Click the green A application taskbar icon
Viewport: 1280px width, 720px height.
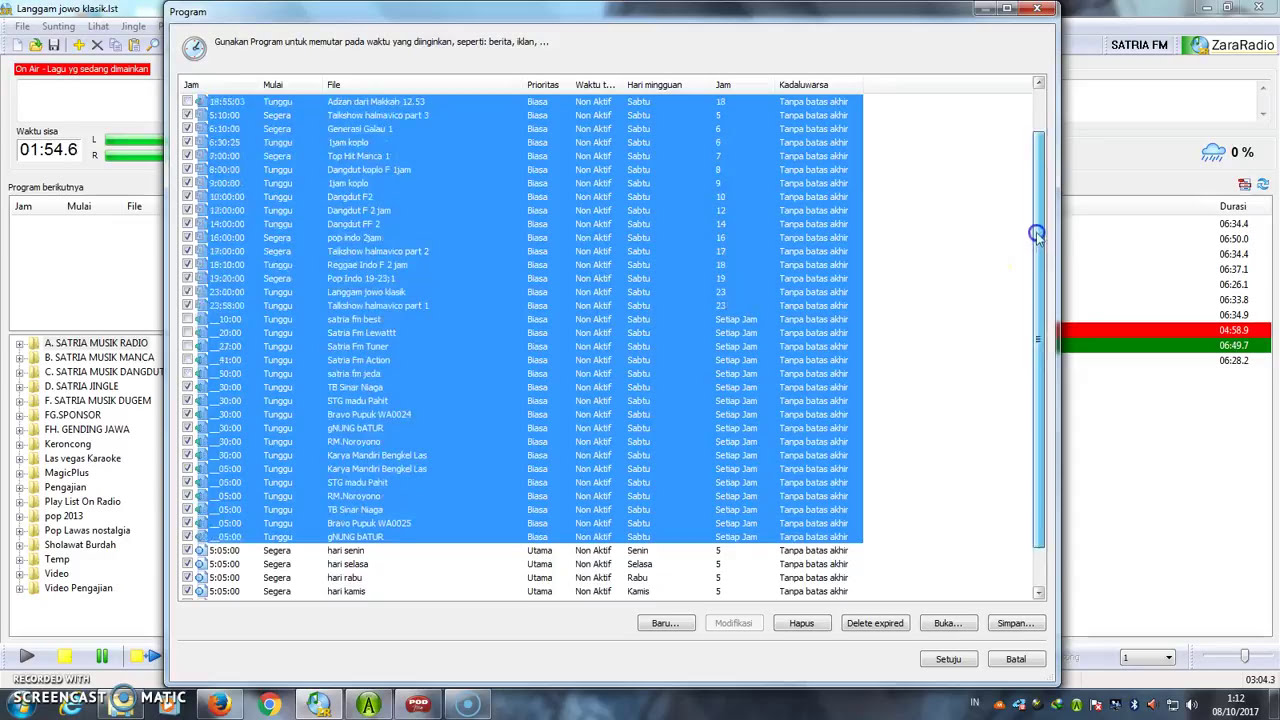pos(369,704)
